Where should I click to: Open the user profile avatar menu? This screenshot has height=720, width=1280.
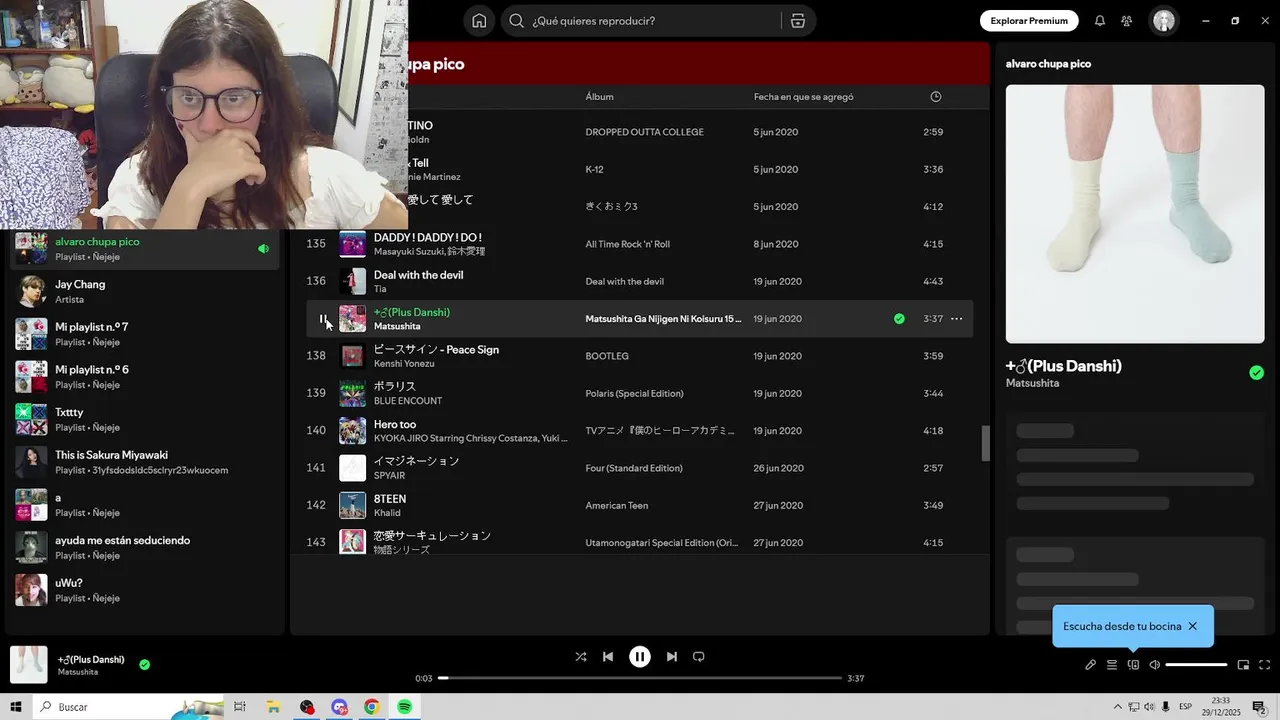(1164, 21)
